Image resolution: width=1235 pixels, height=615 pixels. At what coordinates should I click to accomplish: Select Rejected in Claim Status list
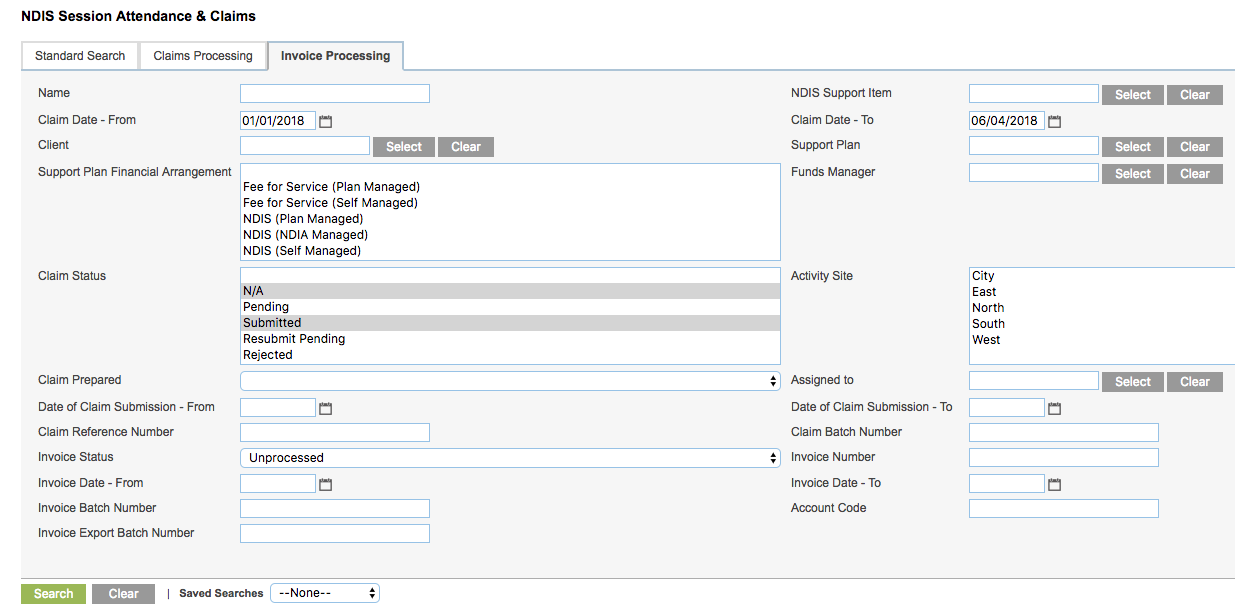point(510,355)
